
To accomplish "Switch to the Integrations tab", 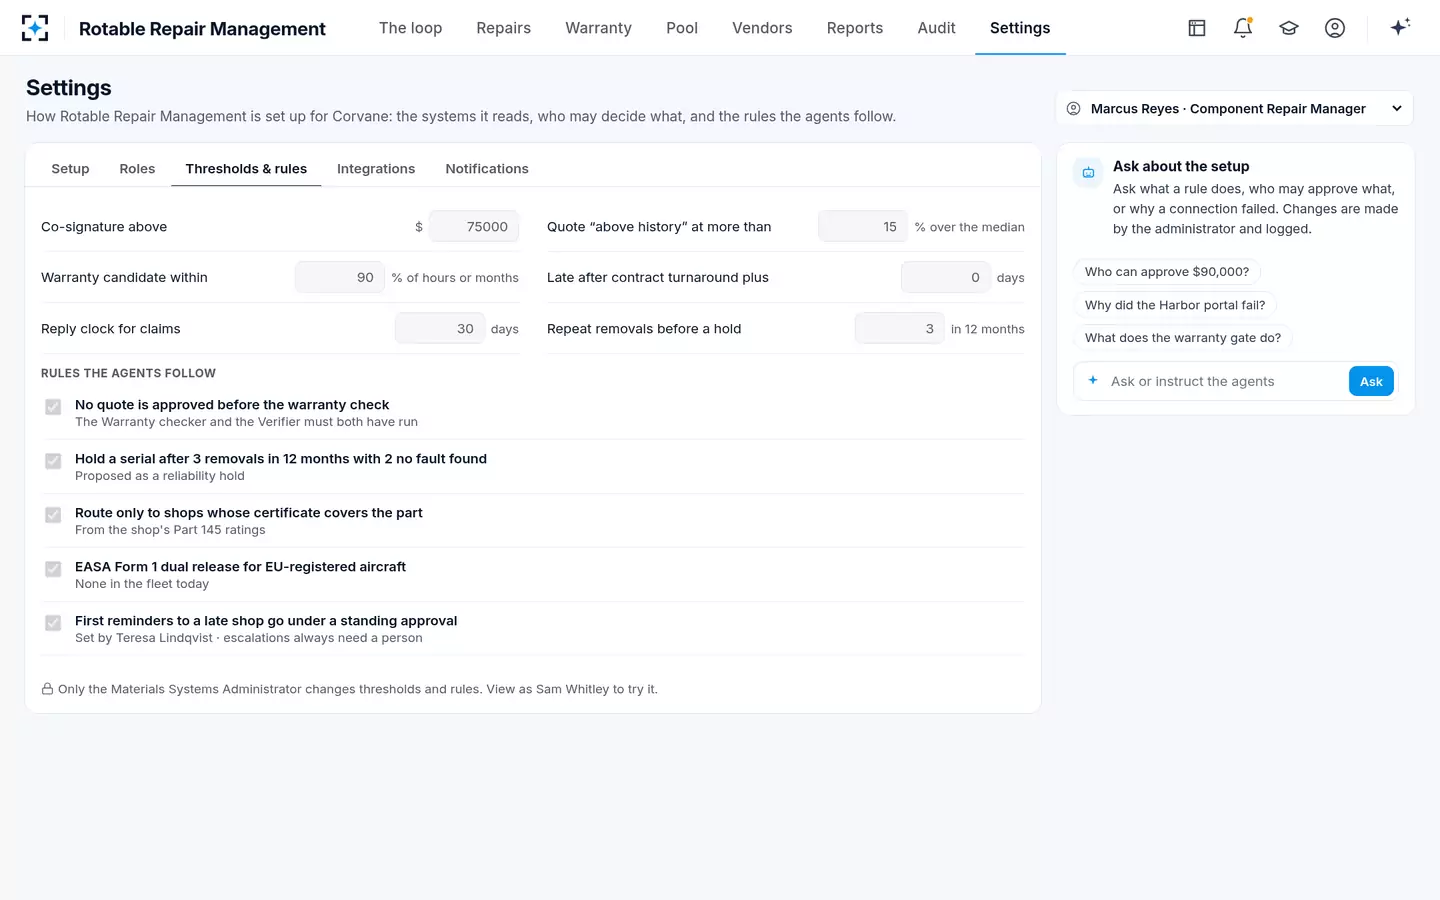I will pos(376,169).
